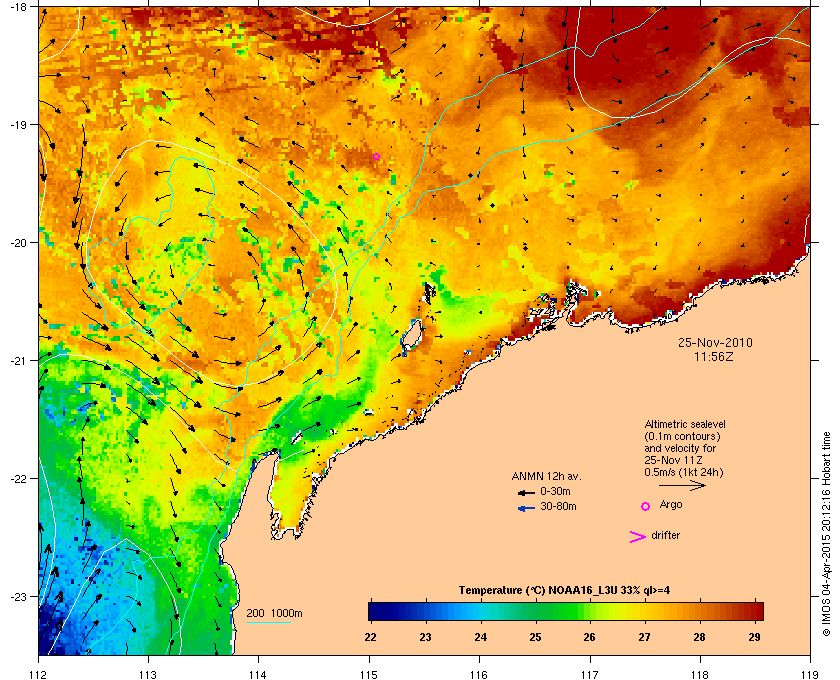Click the 0.5m/s (1kt 24h) text

[x=684, y=473]
